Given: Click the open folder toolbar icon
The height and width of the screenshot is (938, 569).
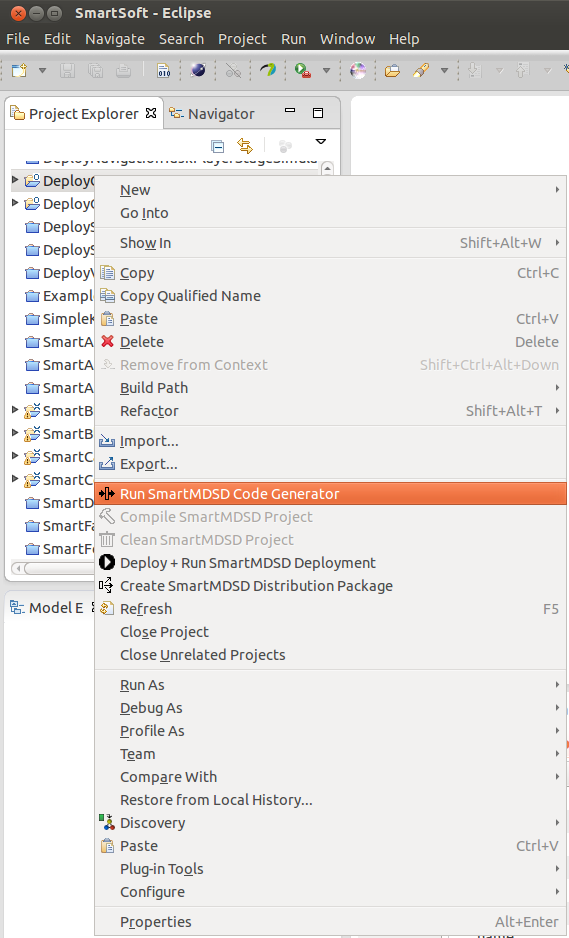Looking at the screenshot, I should [x=392, y=71].
